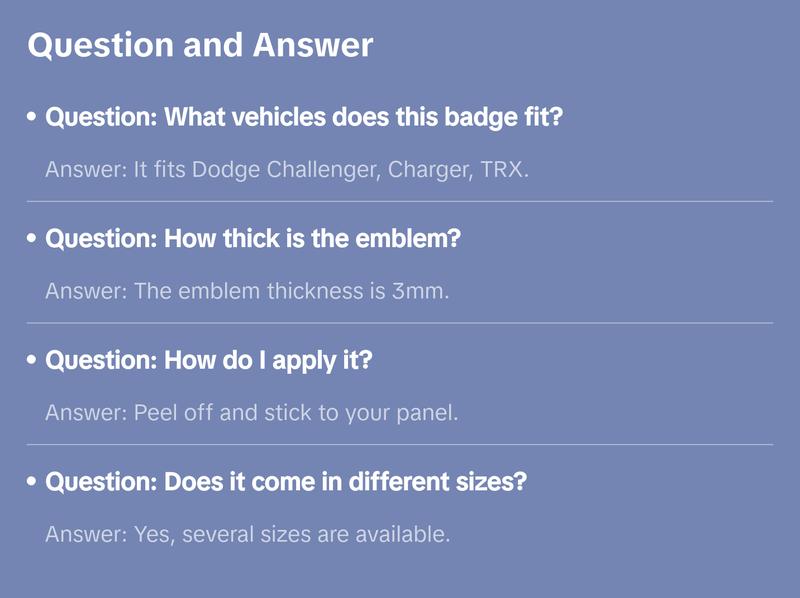The height and width of the screenshot is (598, 800).
Task: Click the "Question and Answer" heading
Action: pyautogui.click(x=200, y=45)
